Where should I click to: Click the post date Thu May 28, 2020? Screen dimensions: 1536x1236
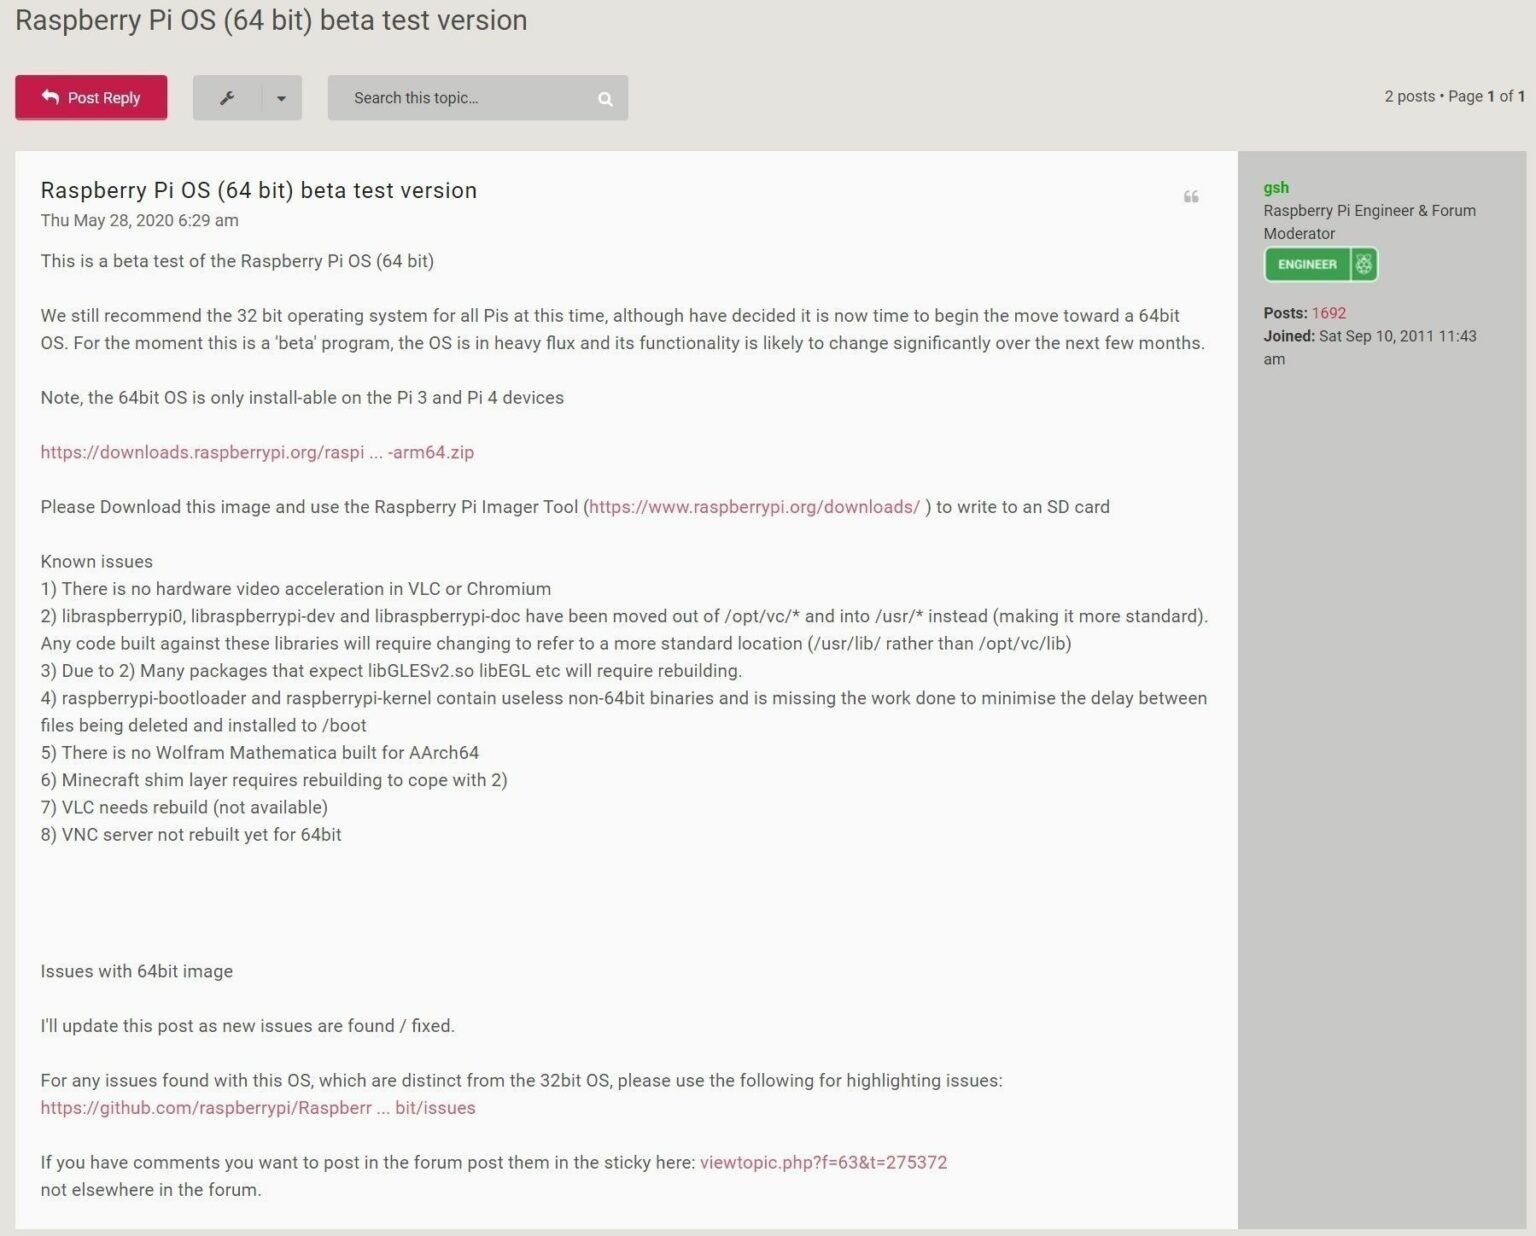click(139, 220)
